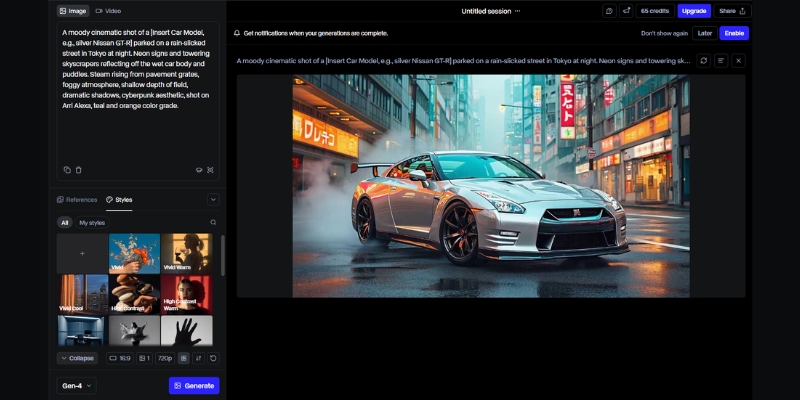The width and height of the screenshot is (800, 400).
Task: Switch to the Image mode tab
Action: (73, 11)
